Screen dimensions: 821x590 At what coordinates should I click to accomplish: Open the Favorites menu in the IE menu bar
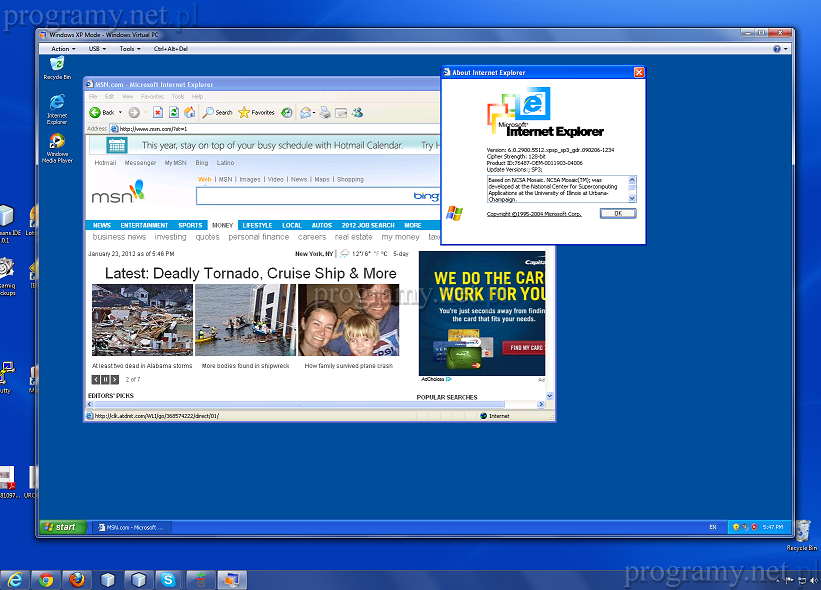click(151, 97)
